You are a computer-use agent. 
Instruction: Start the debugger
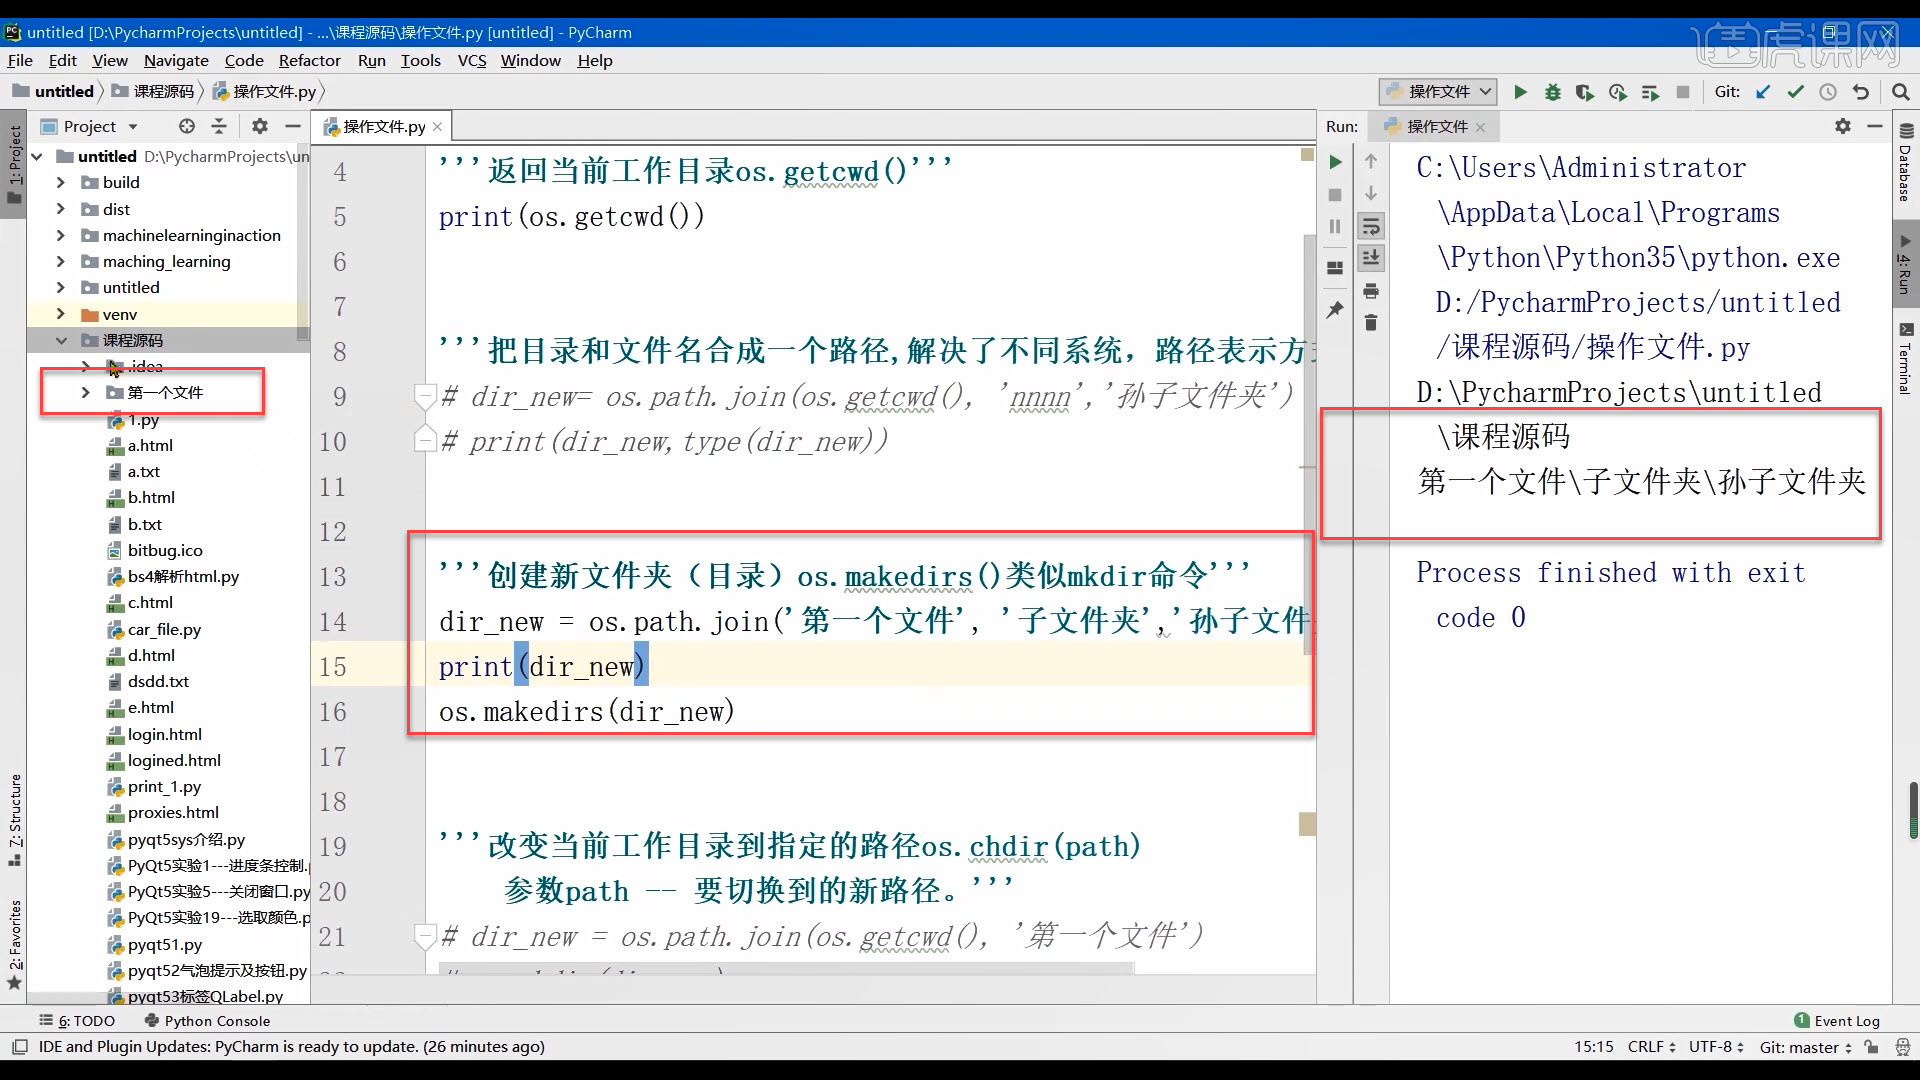tap(1552, 92)
